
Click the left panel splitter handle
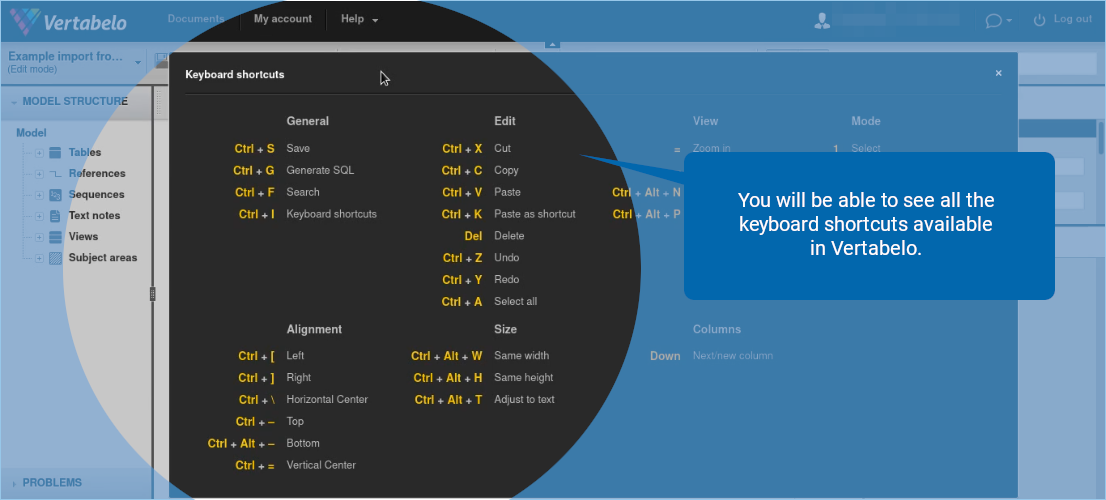click(152, 294)
